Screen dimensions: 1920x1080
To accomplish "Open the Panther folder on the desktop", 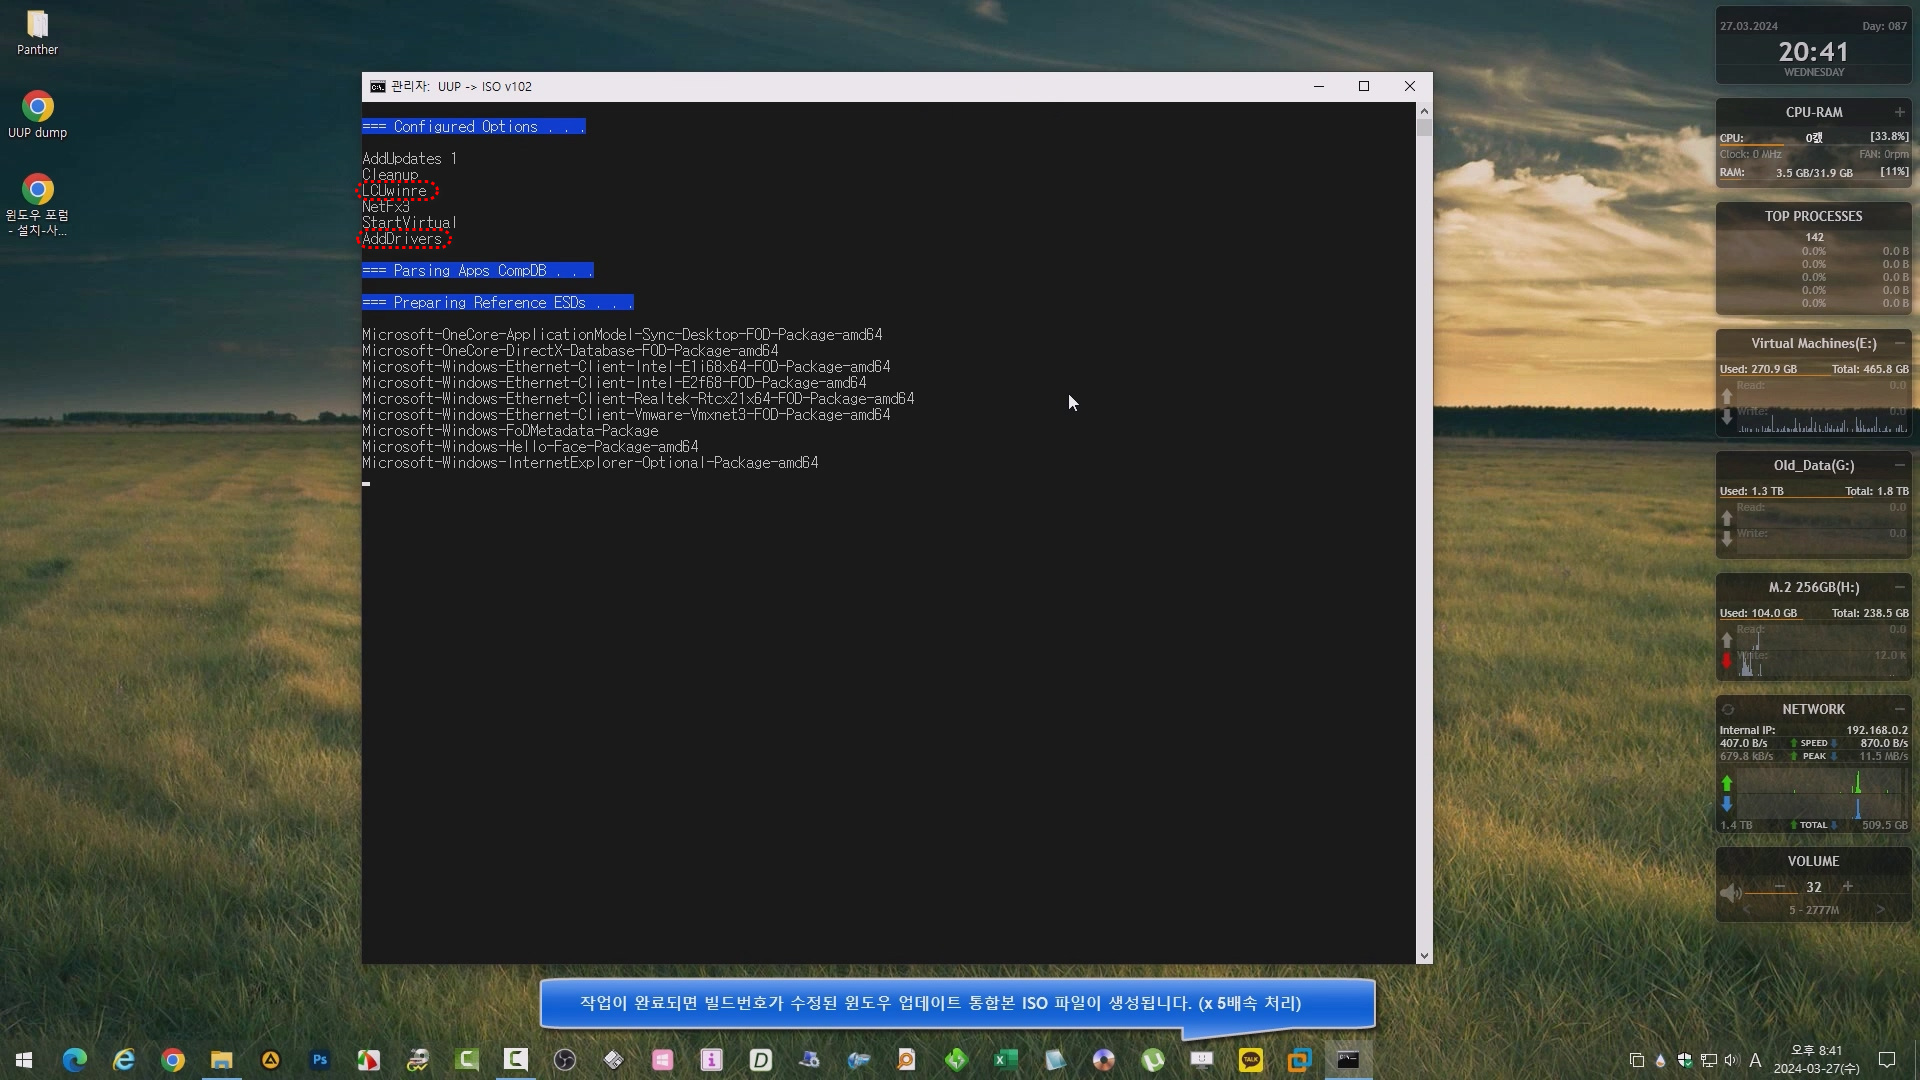I will [x=37, y=32].
